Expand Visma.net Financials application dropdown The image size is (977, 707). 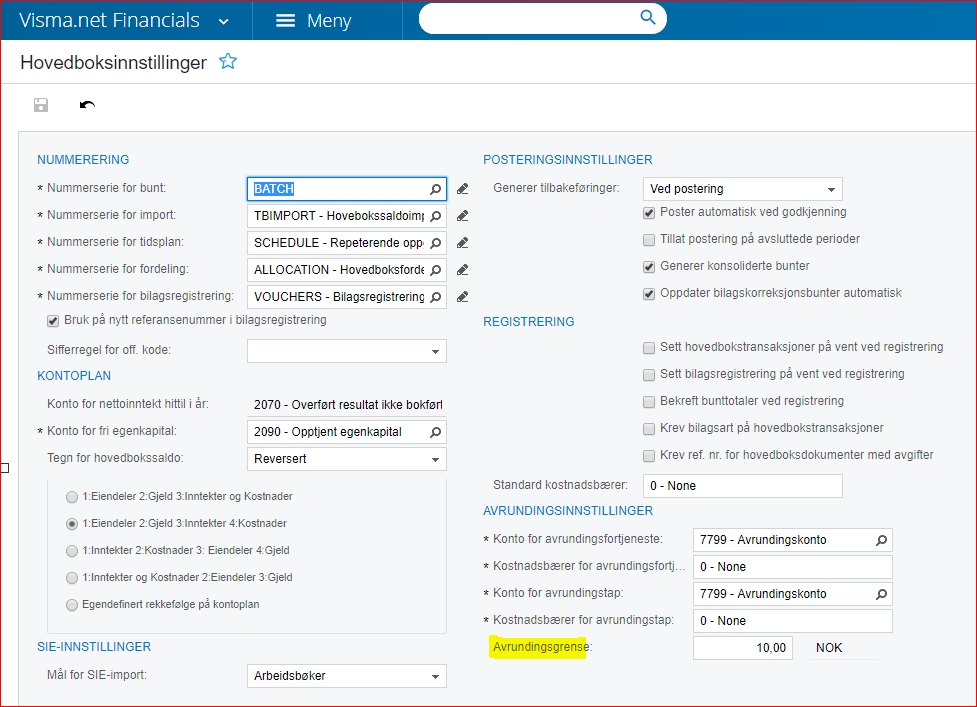pyautogui.click(x=224, y=22)
